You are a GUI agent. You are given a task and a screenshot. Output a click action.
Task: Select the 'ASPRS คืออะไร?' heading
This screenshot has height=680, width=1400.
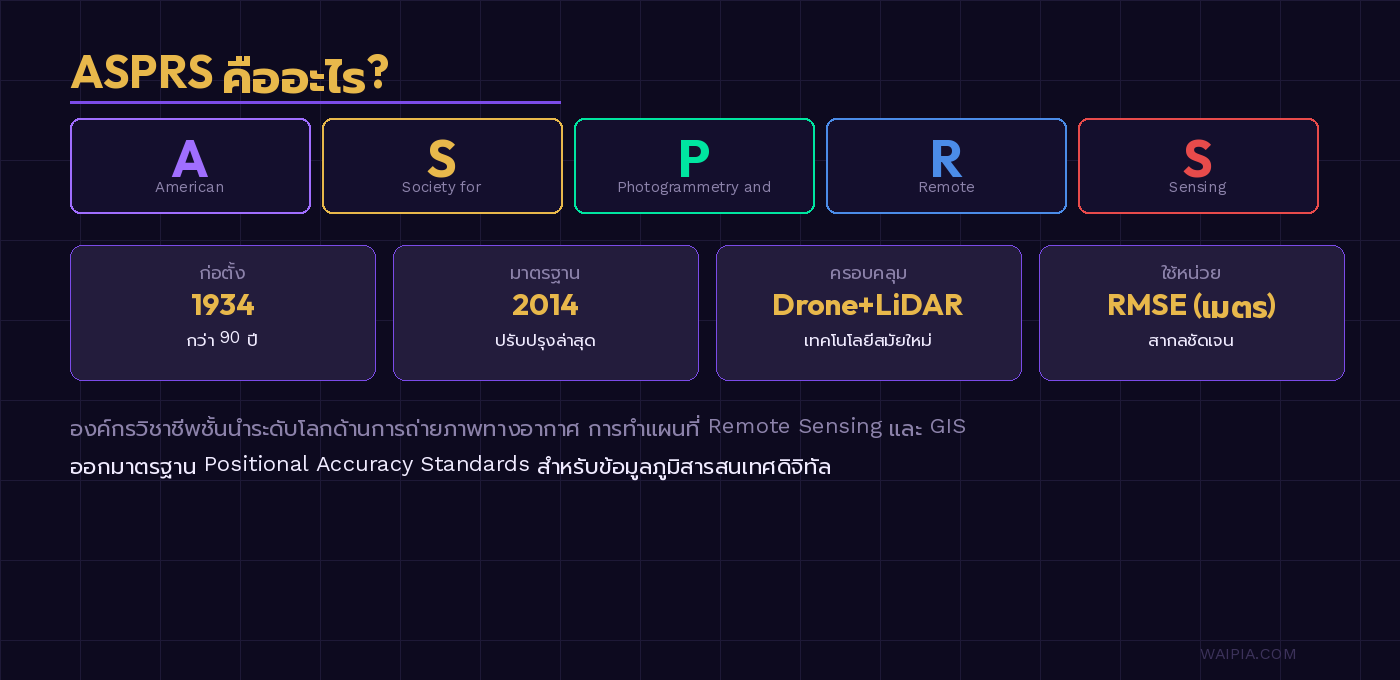[x=229, y=73]
